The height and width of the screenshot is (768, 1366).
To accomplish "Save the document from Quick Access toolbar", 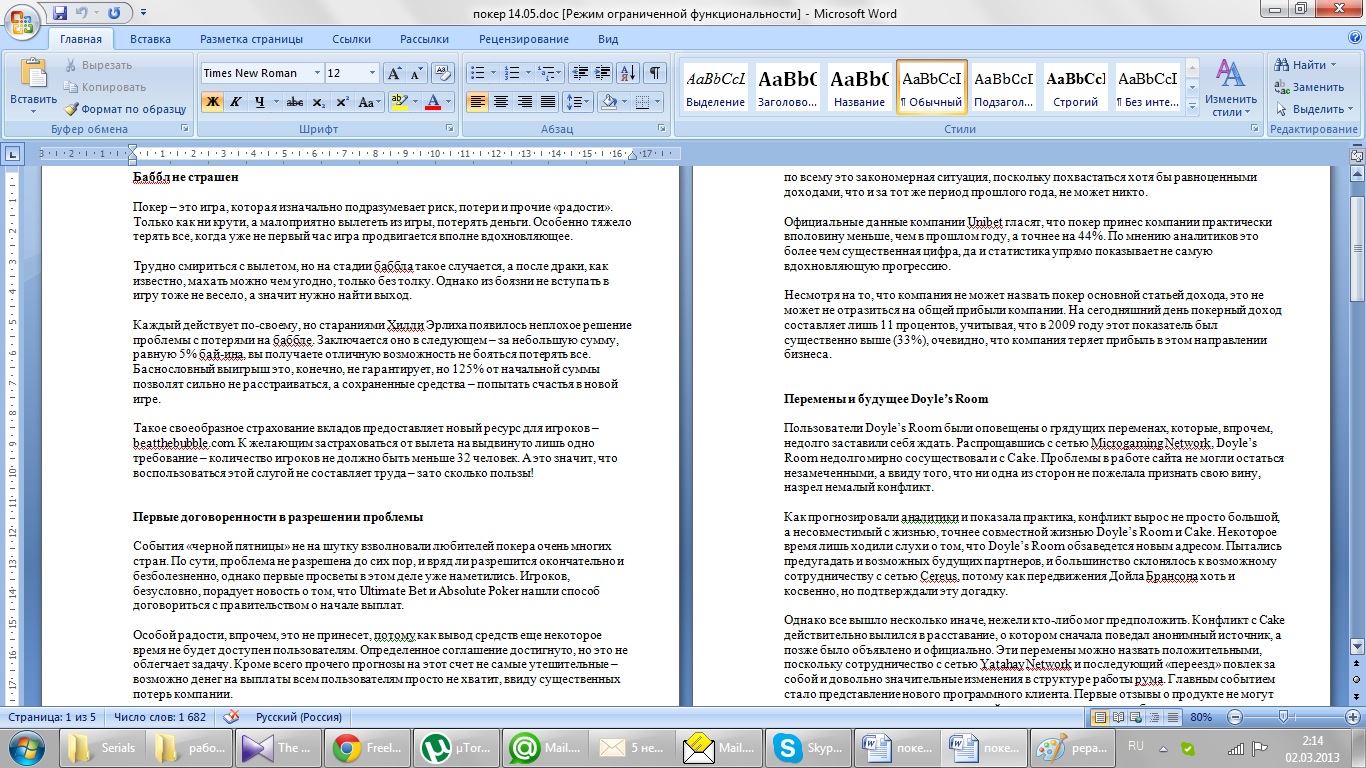I will [x=60, y=13].
